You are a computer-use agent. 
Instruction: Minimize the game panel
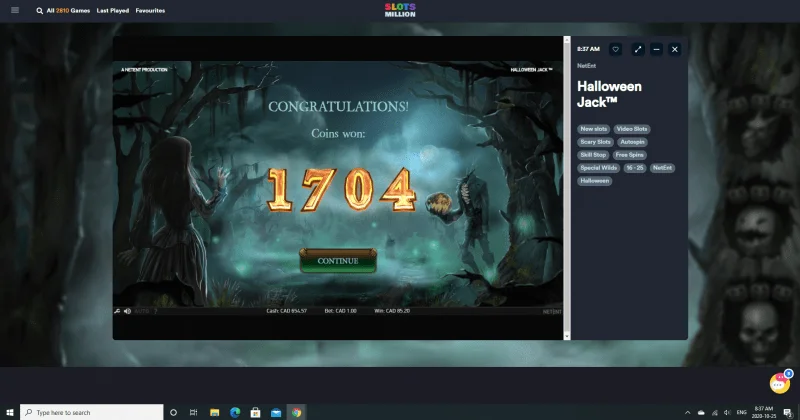[656, 50]
